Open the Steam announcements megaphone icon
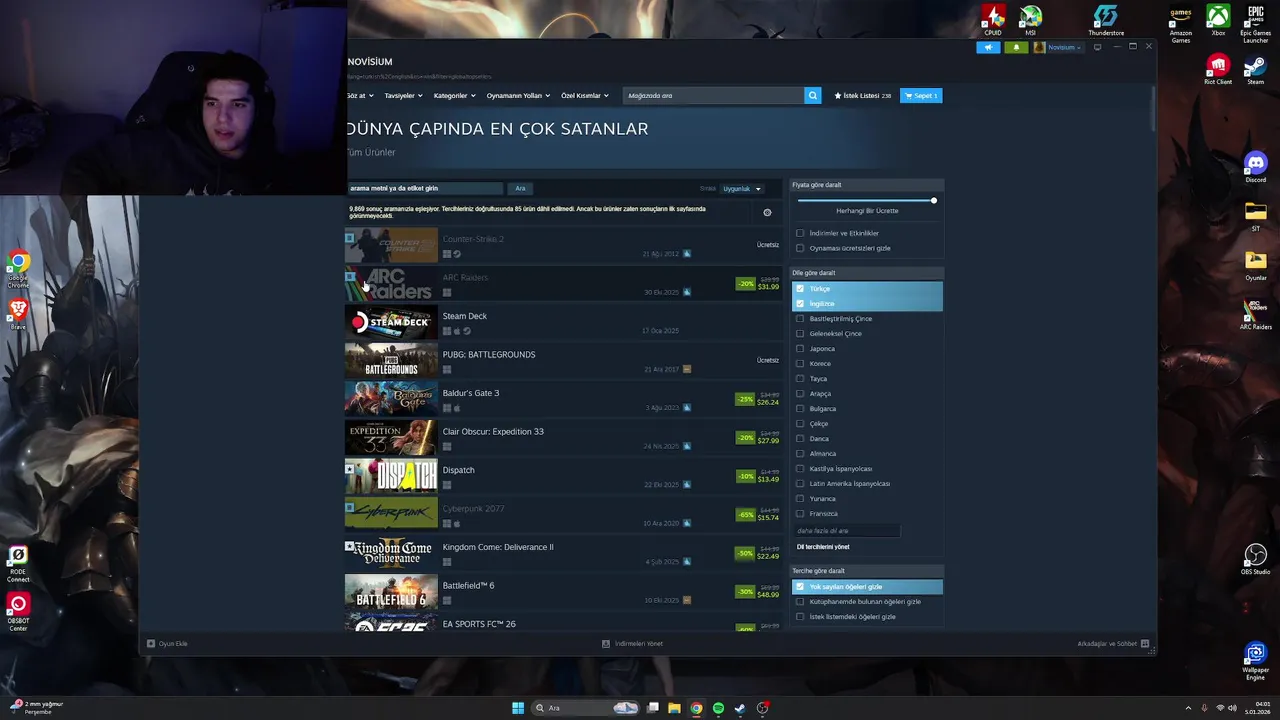Screen dimensions: 1280x720 point(988,47)
